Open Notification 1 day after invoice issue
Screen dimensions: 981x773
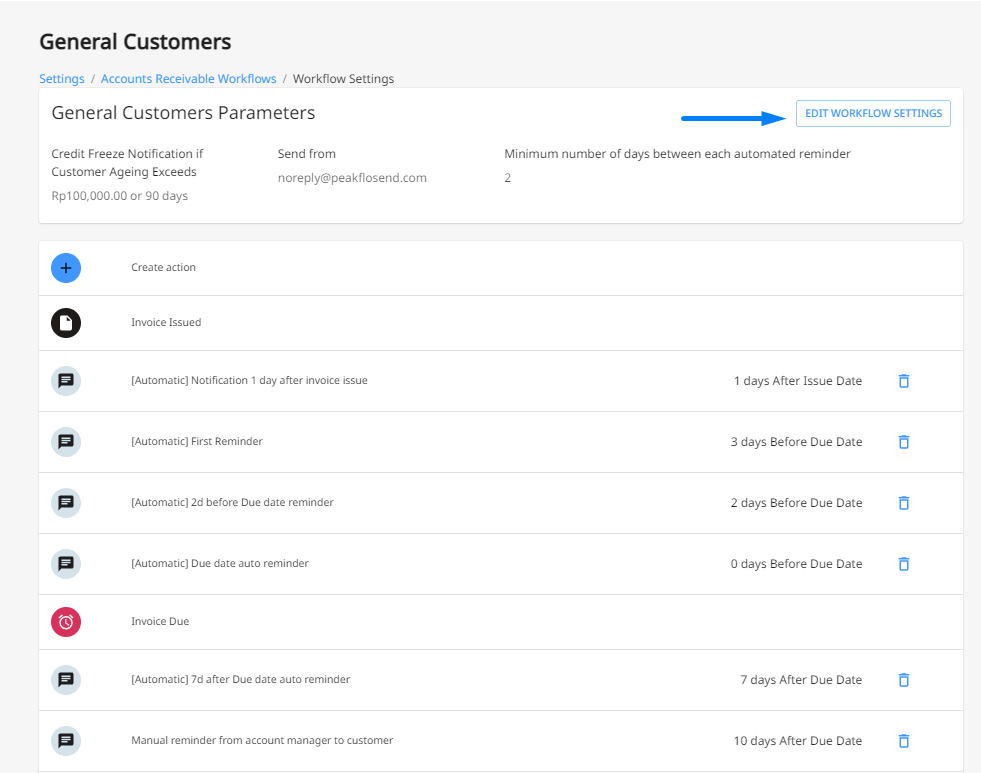pyautogui.click(x=249, y=380)
